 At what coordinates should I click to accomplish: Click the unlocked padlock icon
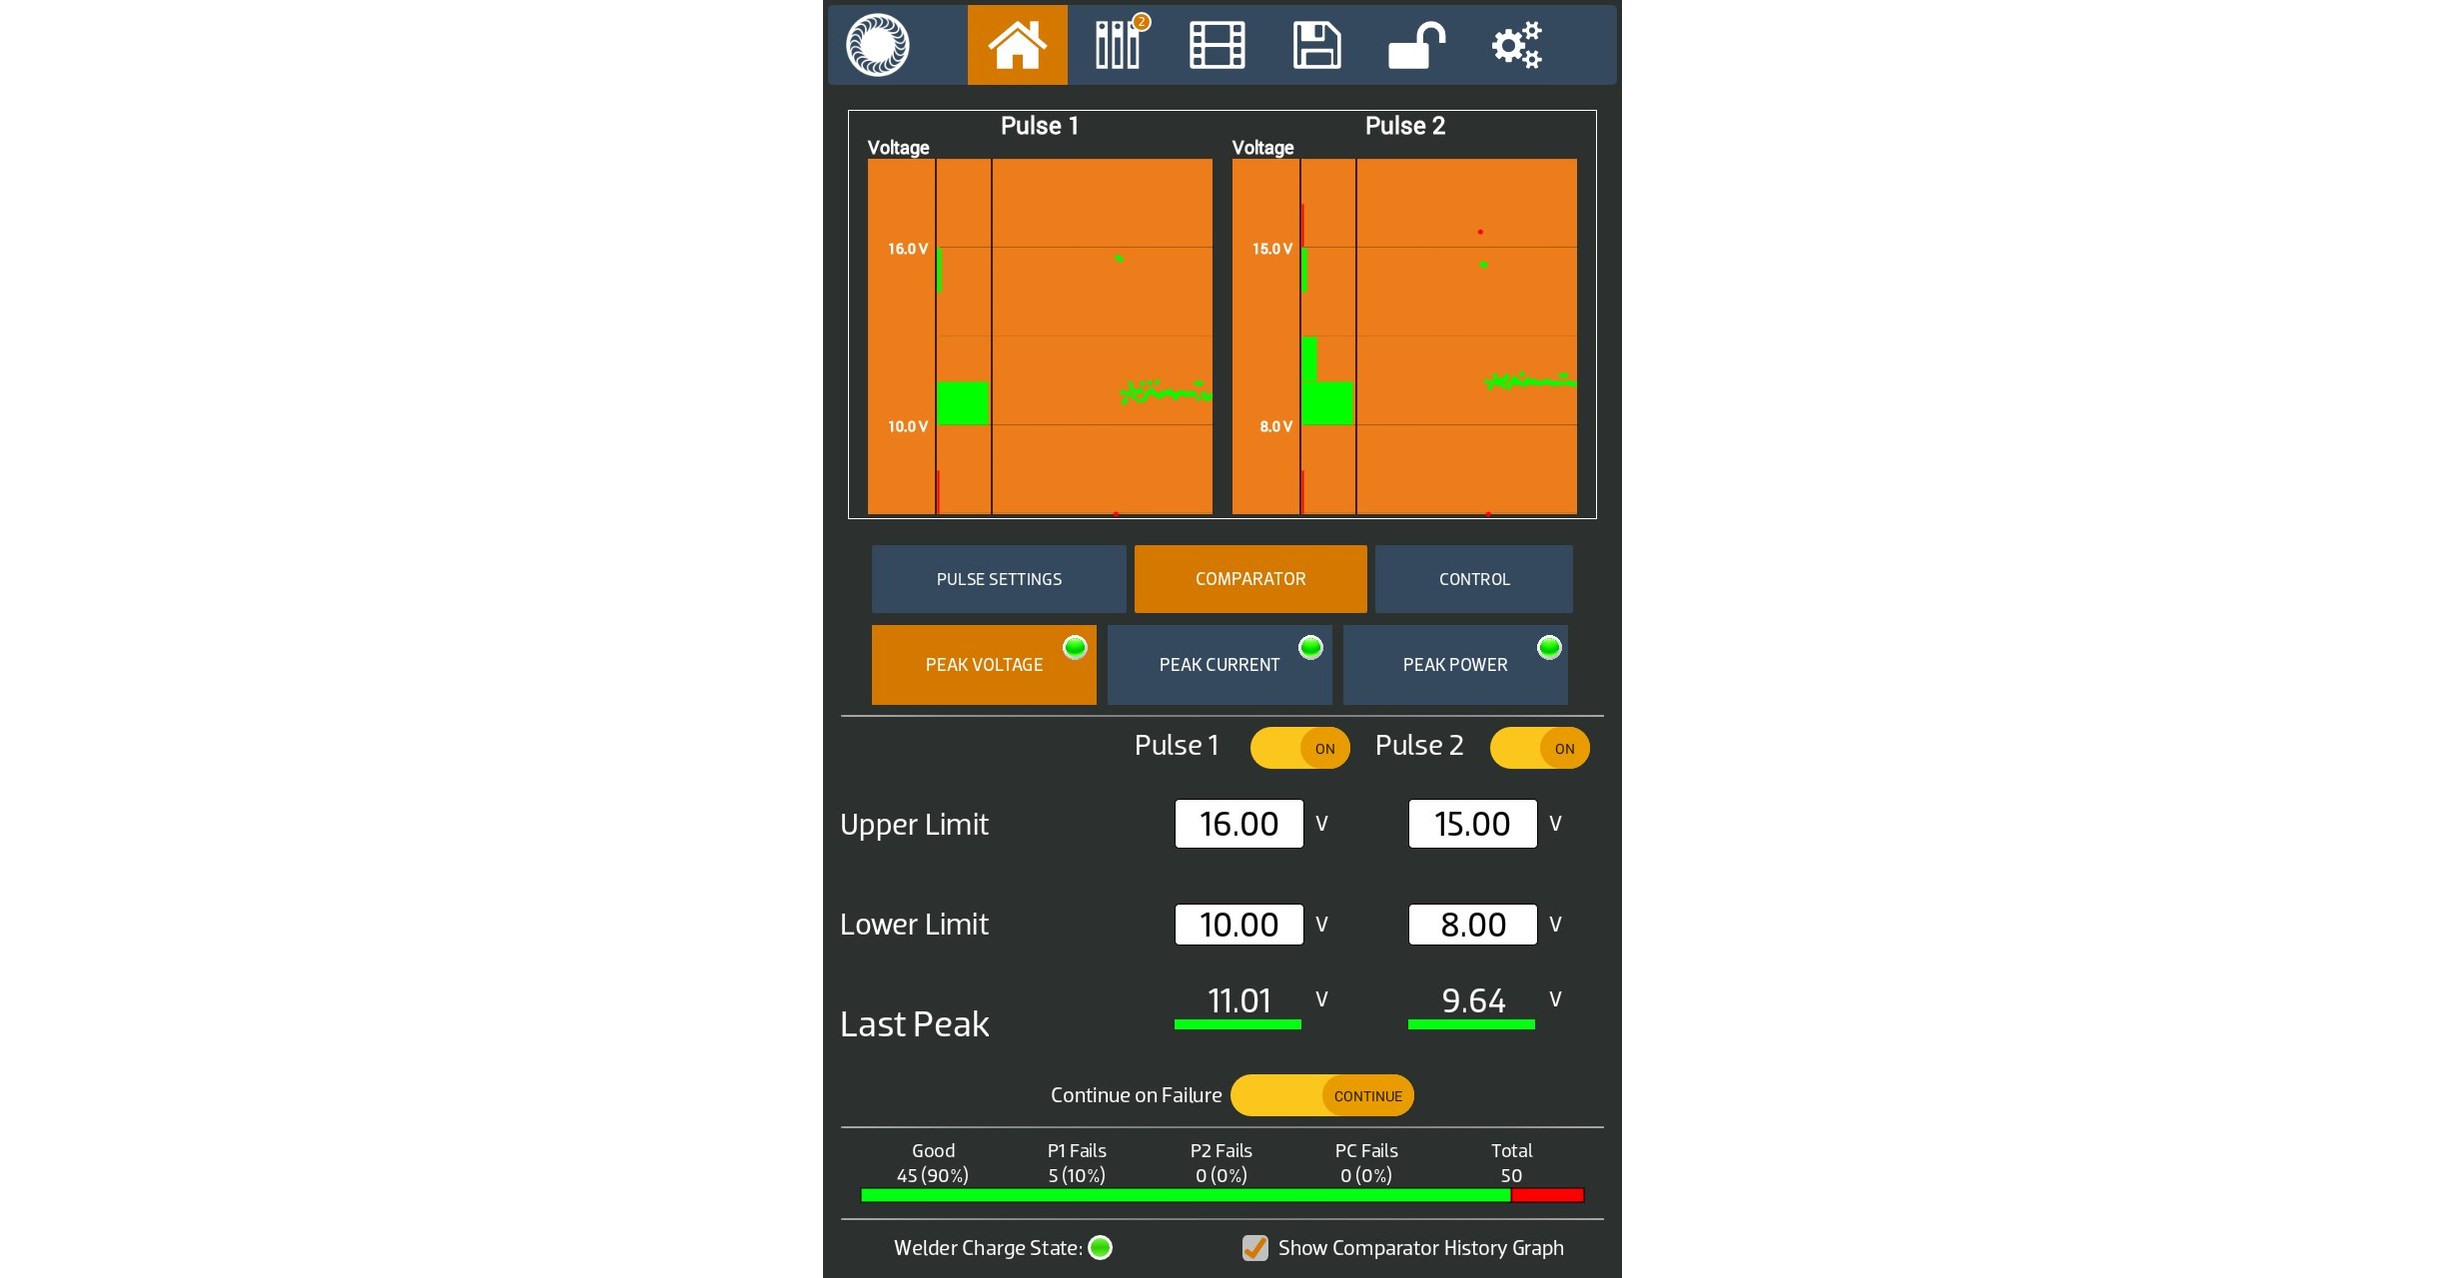tap(1418, 44)
